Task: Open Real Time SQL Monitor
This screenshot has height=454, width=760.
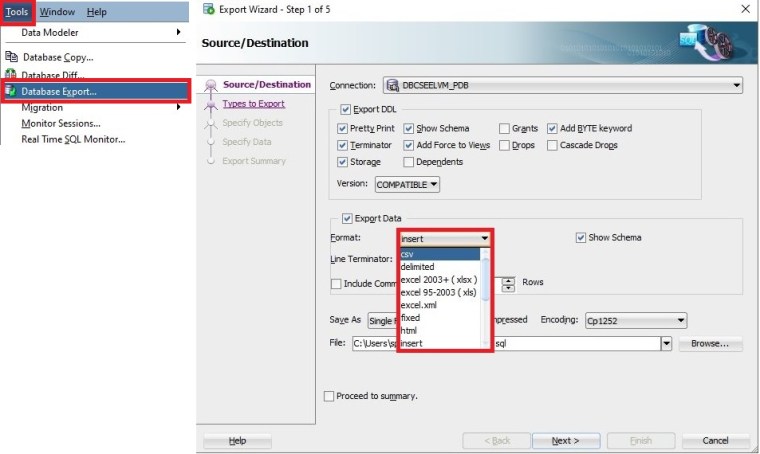Action: 73,139
